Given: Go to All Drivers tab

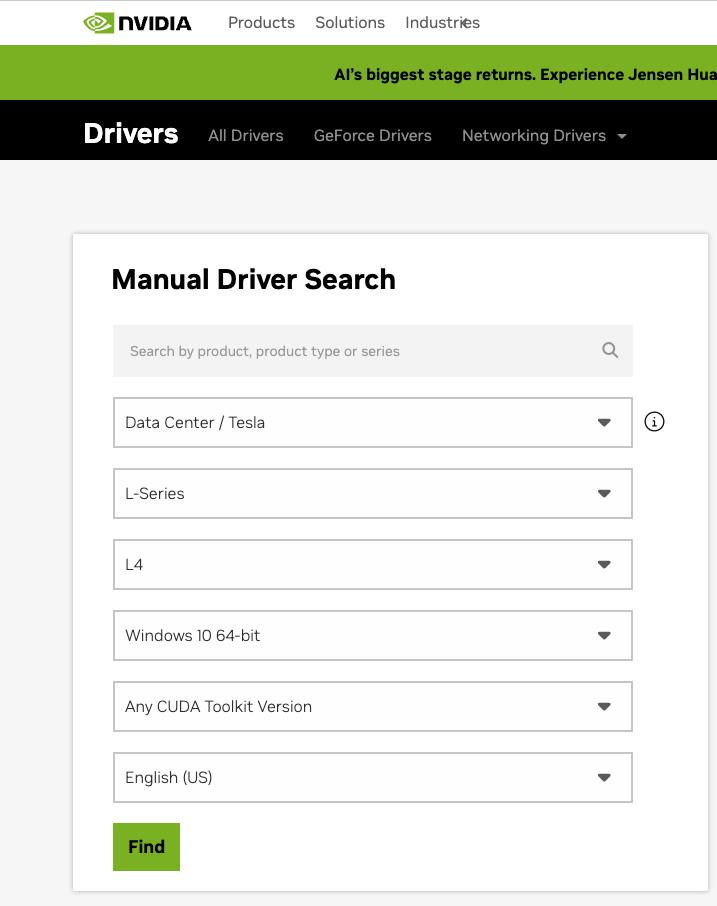Looking at the screenshot, I should [x=245, y=135].
